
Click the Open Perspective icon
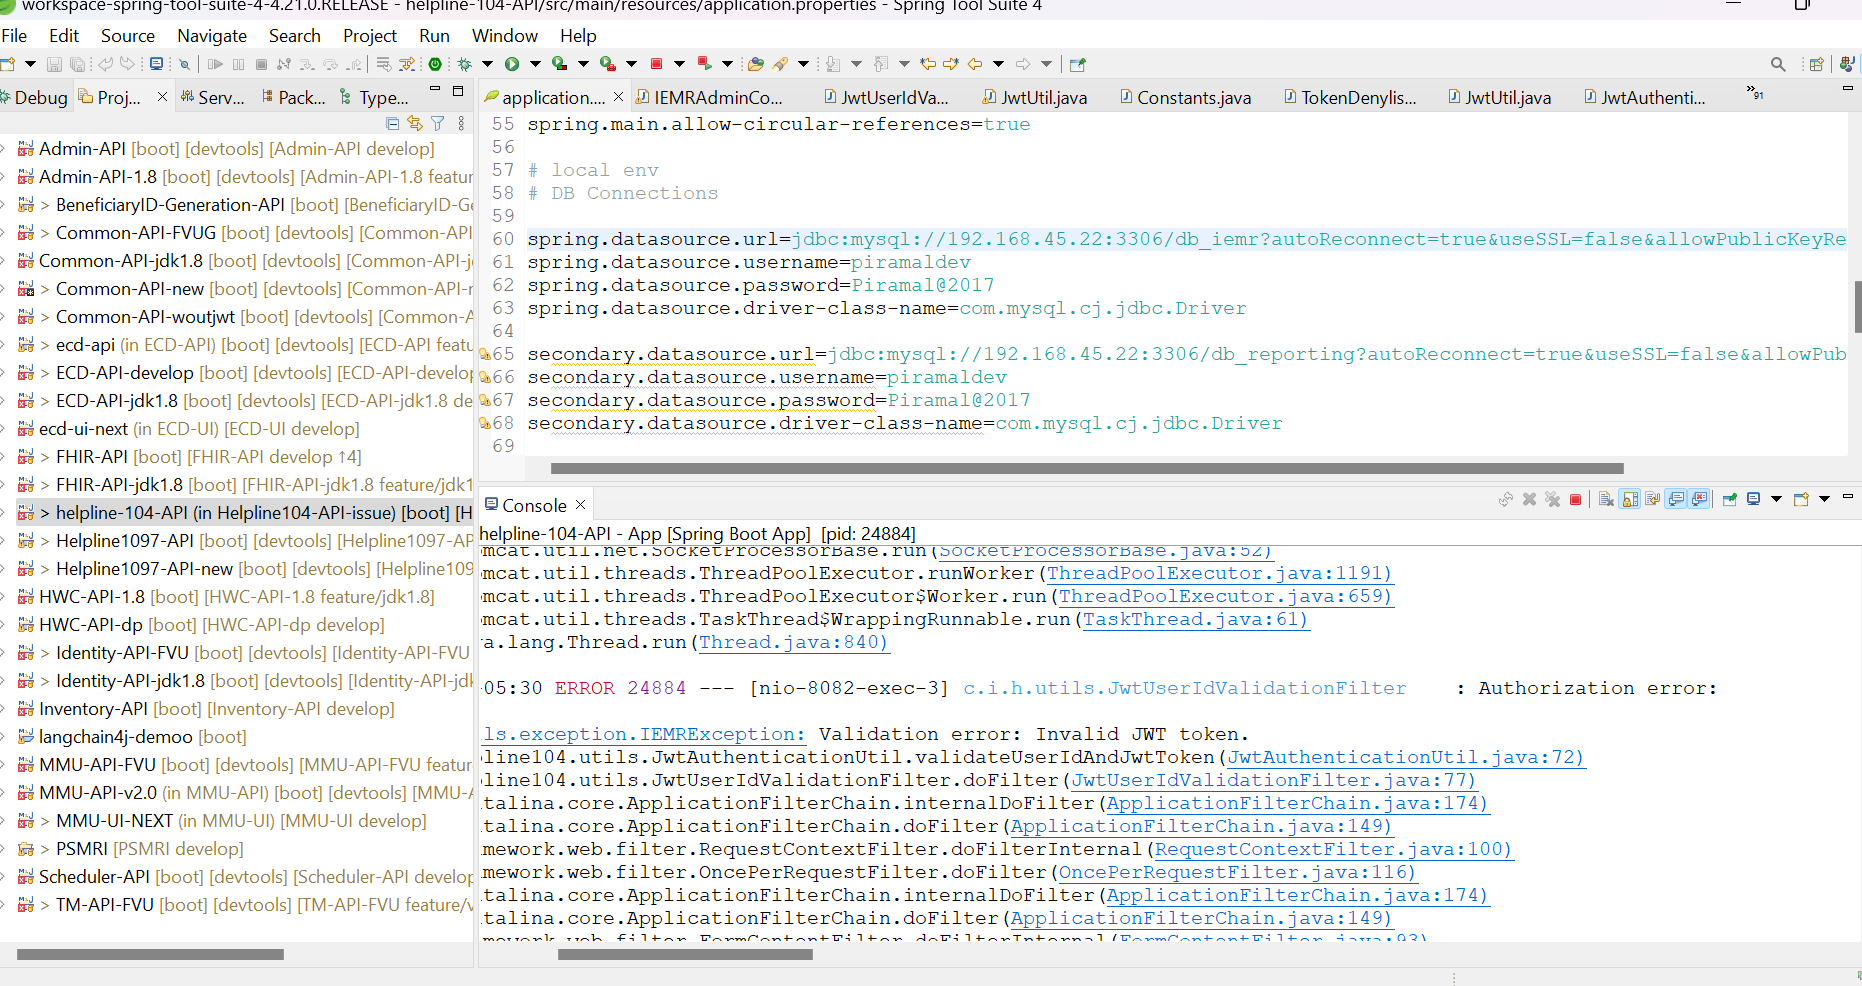tap(1816, 64)
